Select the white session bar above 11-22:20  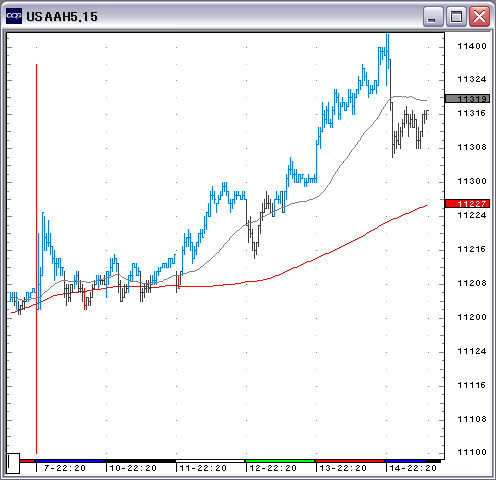pyautogui.click(x=210, y=461)
